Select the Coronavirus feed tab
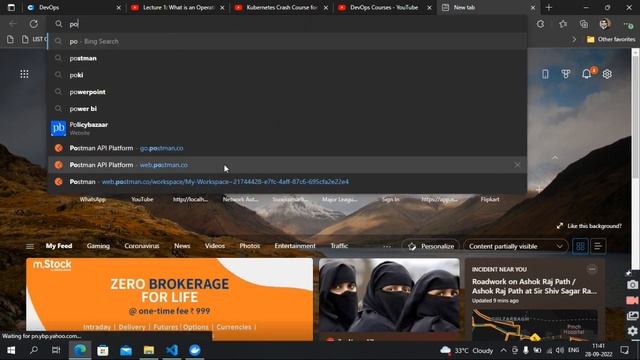640x360 pixels. [x=142, y=246]
